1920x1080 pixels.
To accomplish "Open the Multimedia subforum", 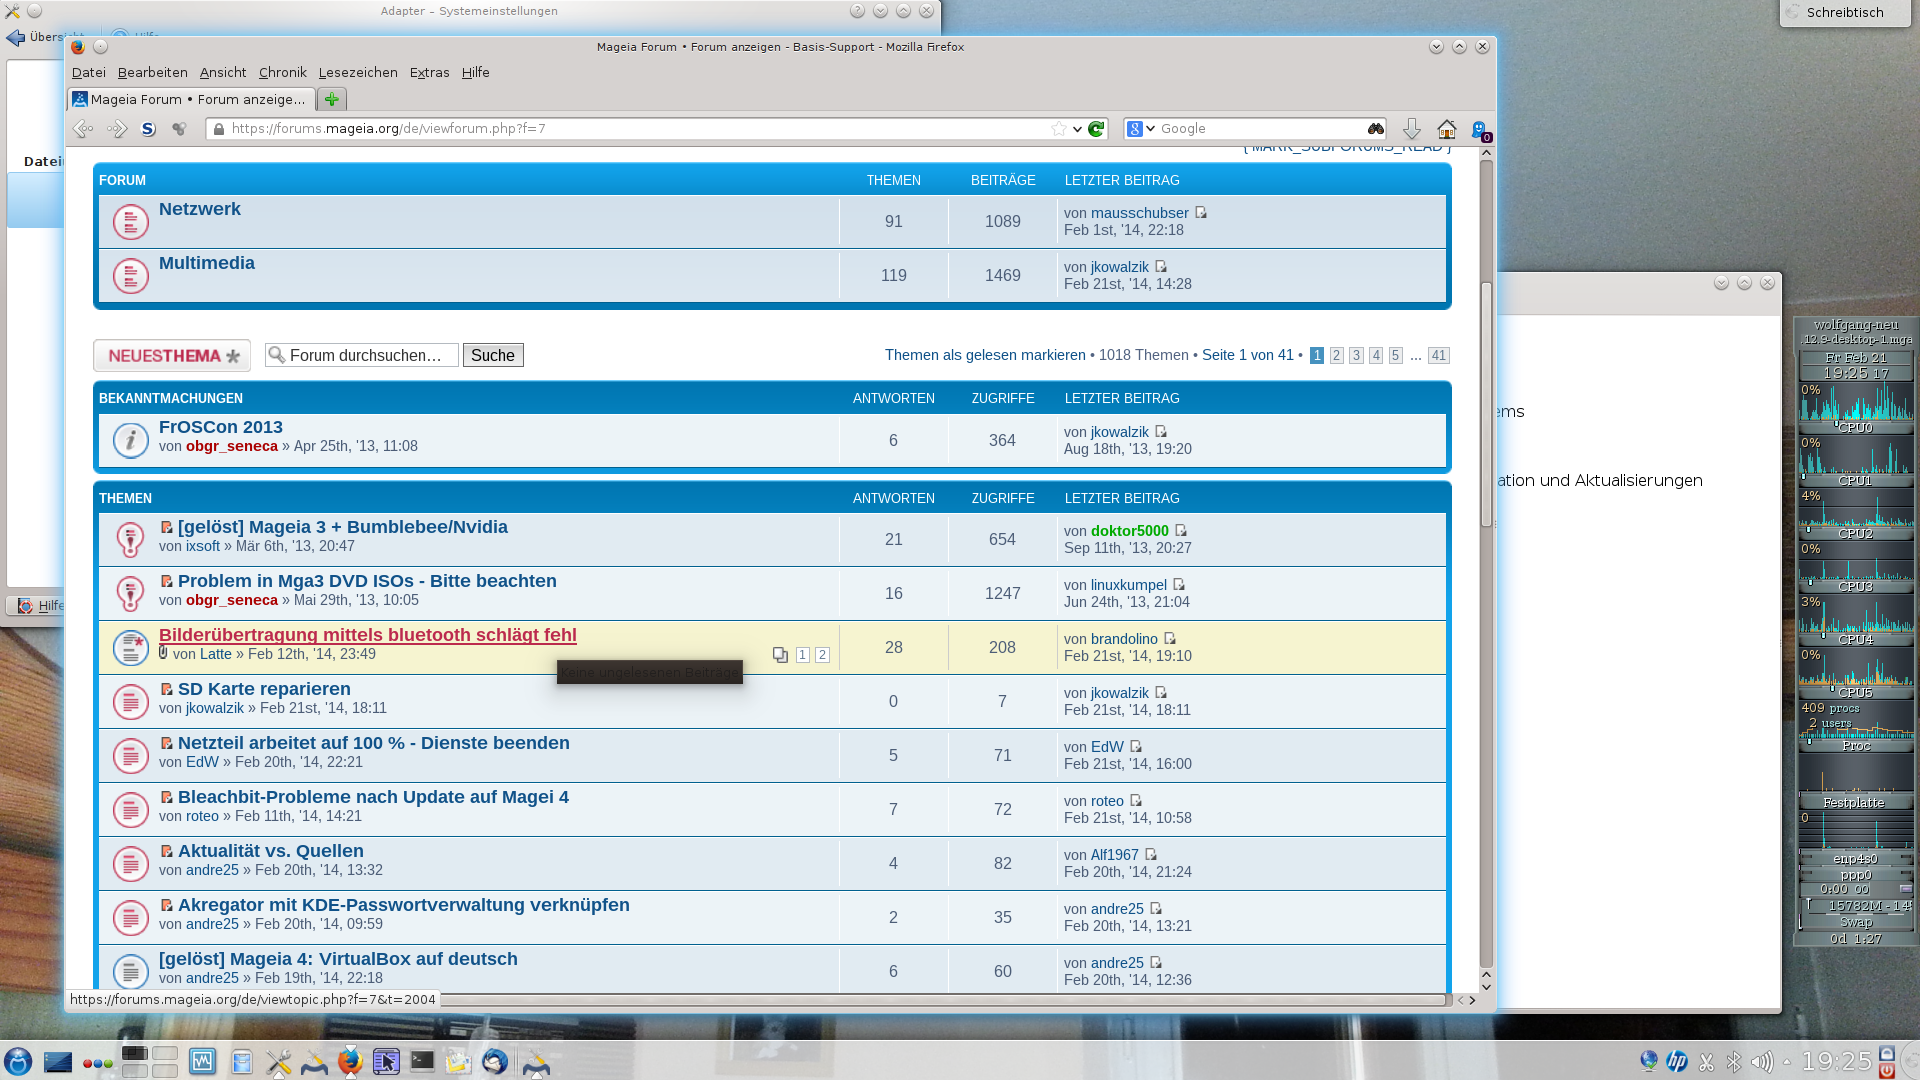I will pyautogui.click(x=207, y=263).
